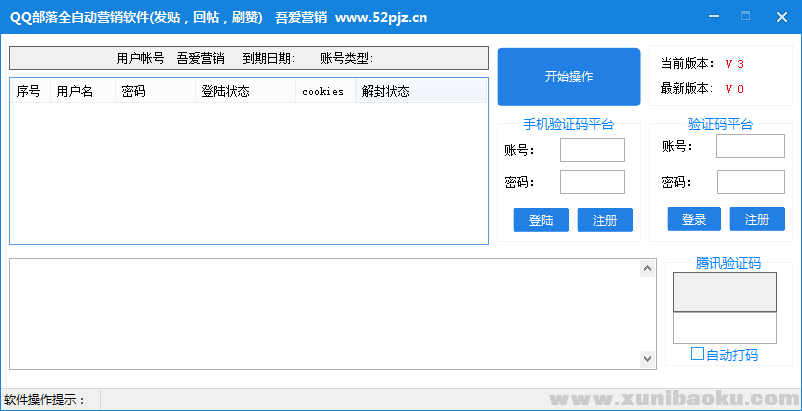Click 登陆 in the 手机验证码平台 panel
This screenshot has width=802, height=411.
541,220
